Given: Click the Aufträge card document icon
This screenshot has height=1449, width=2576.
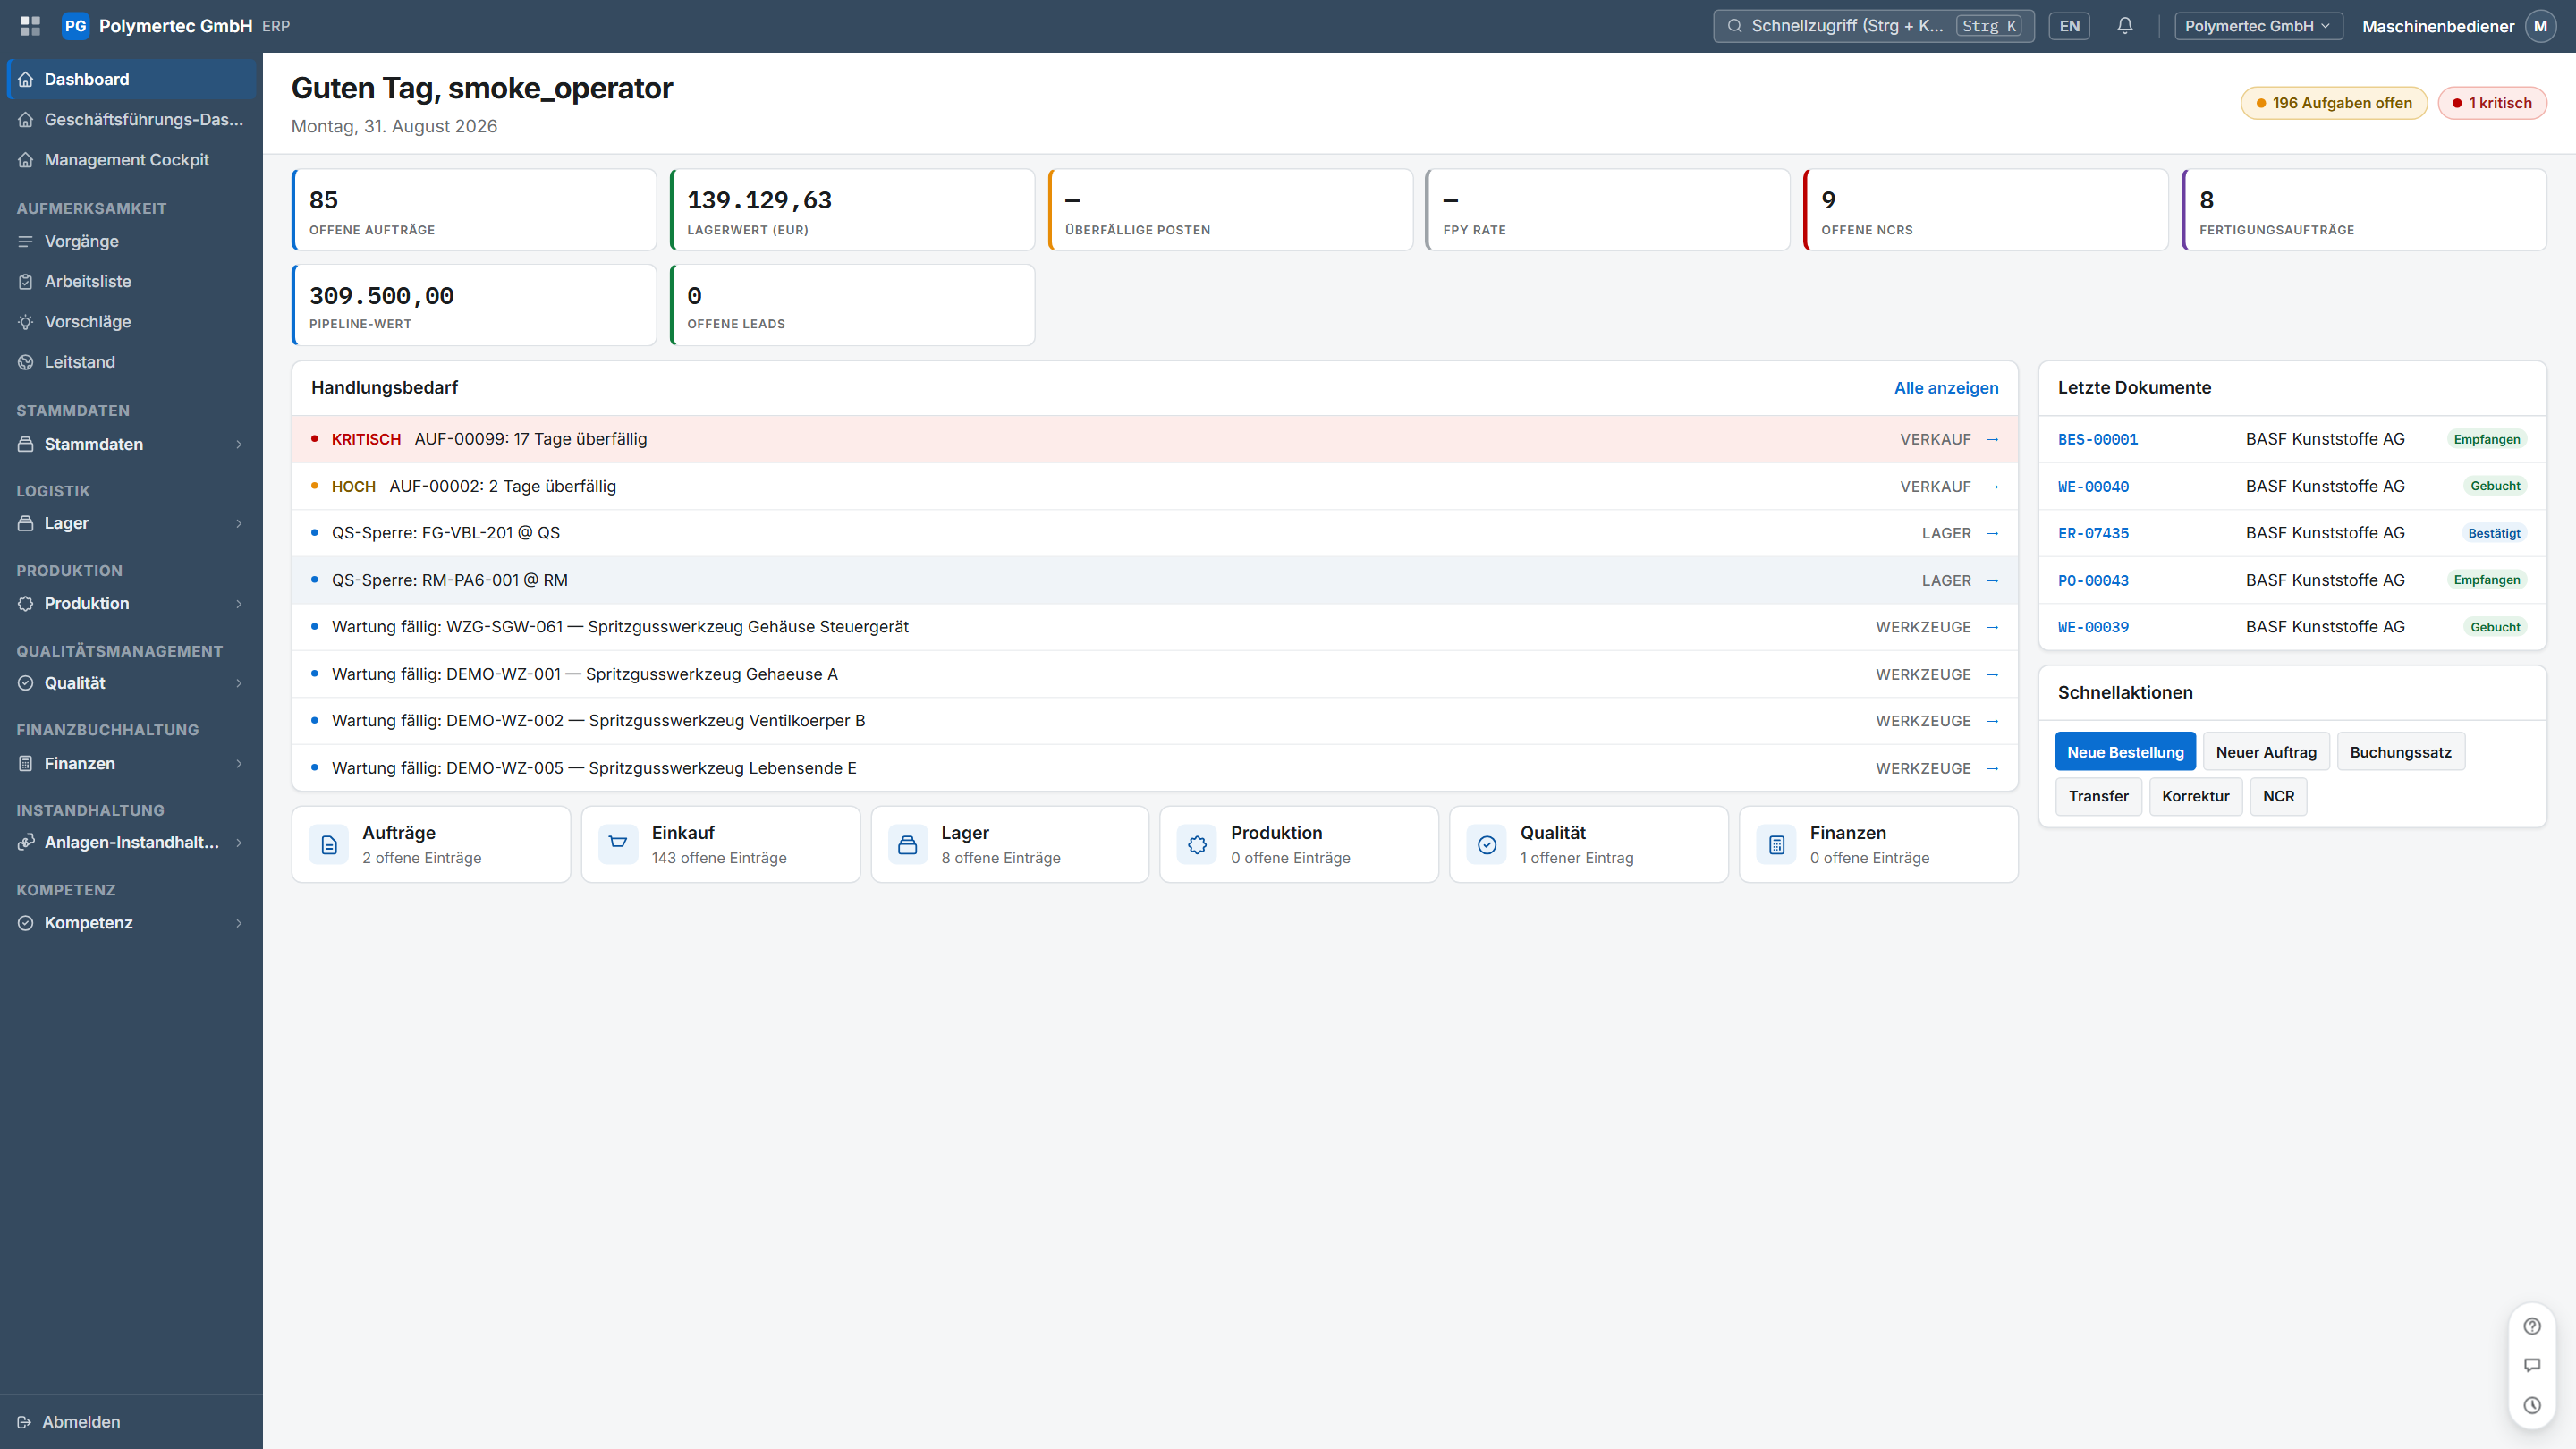Looking at the screenshot, I should [329, 845].
